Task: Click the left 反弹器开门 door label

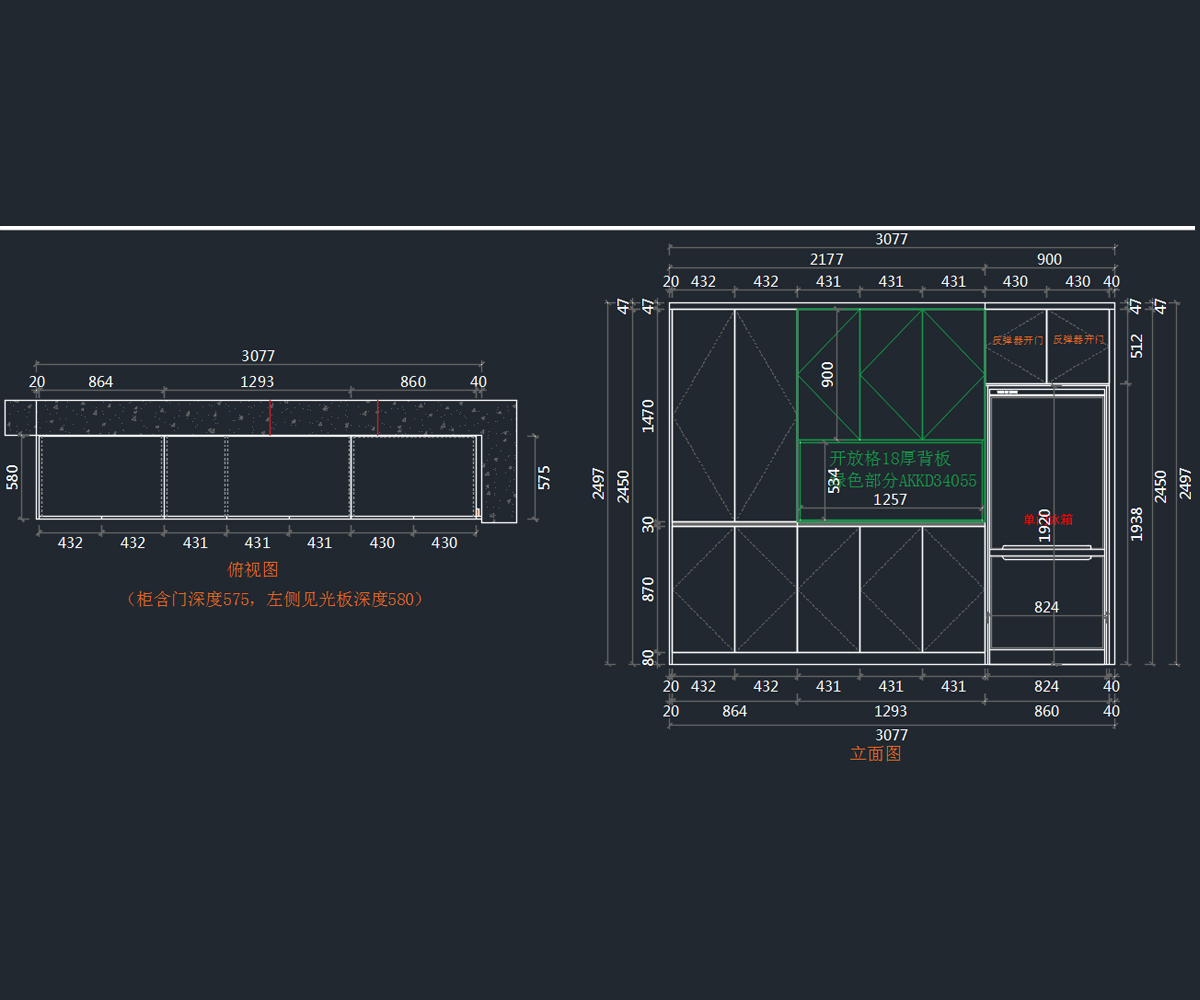Action: tap(1017, 340)
